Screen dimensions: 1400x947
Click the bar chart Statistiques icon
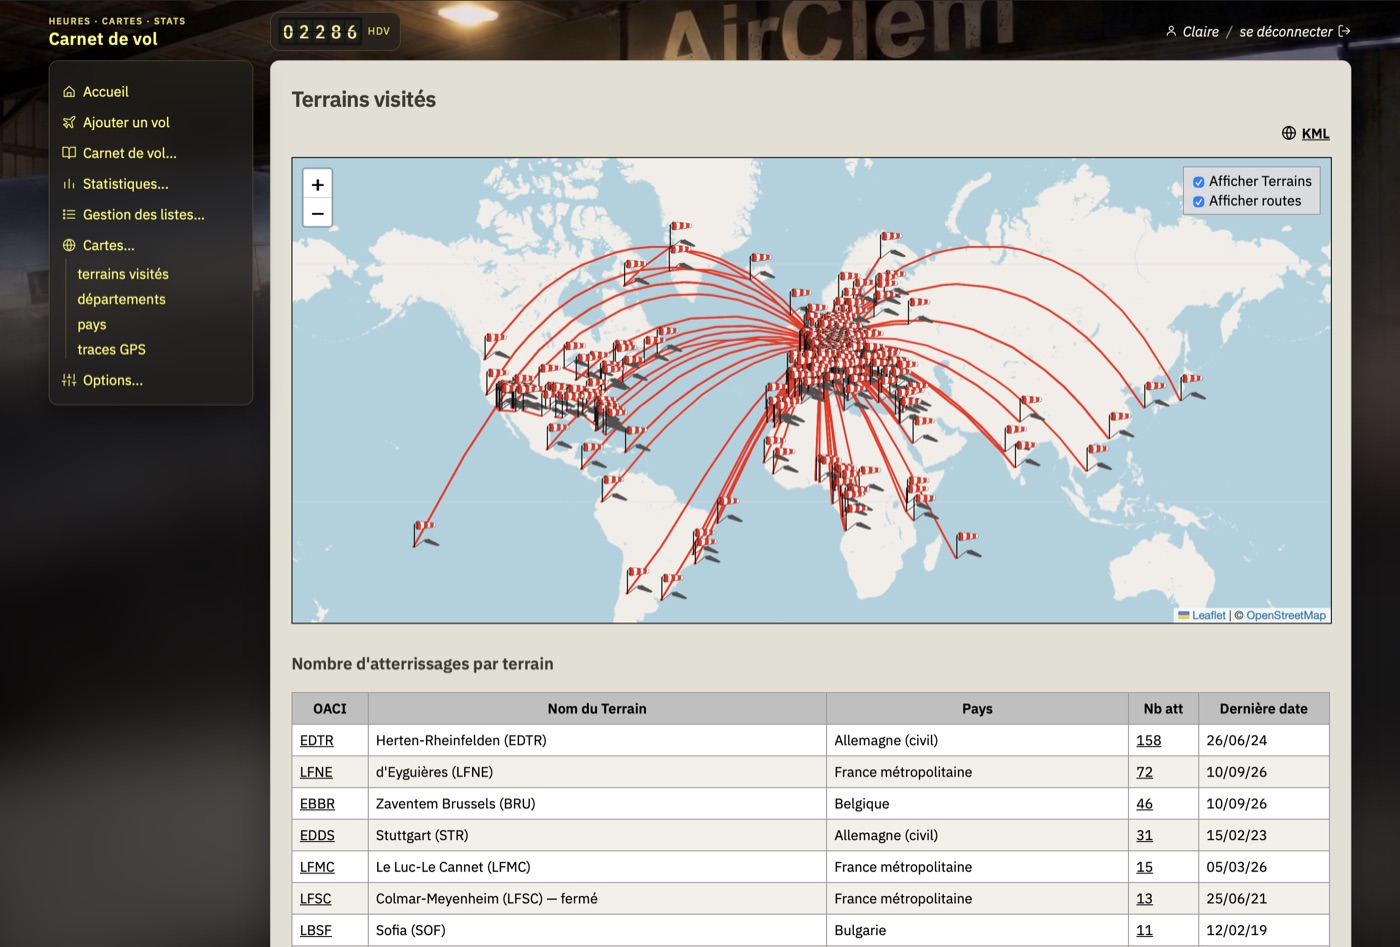pos(69,184)
